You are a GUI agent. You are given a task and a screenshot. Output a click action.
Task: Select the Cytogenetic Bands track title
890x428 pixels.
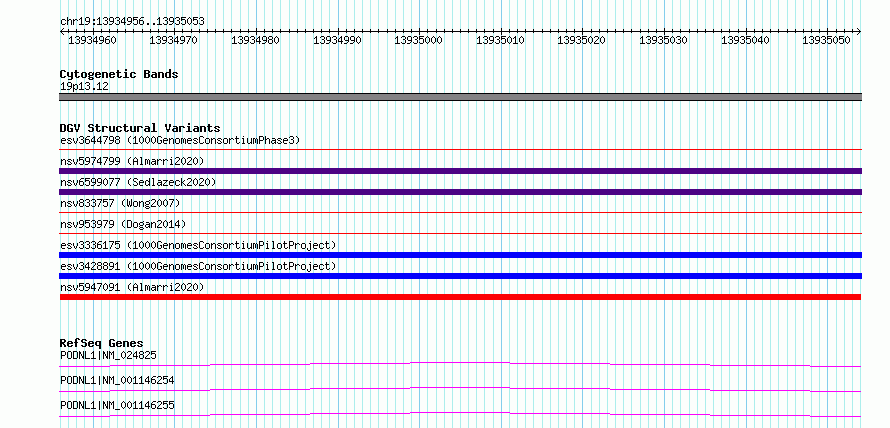click(119, 74)
